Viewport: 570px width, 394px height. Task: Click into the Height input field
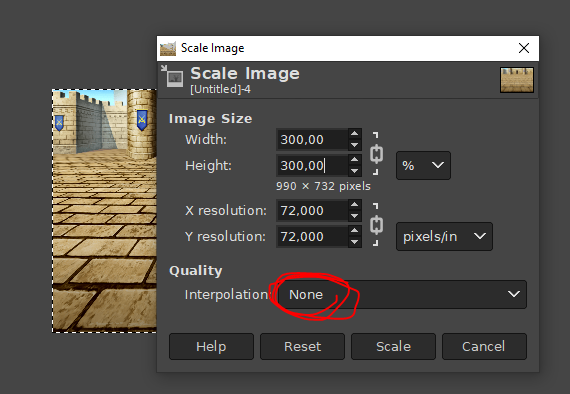tap(312, 165)
